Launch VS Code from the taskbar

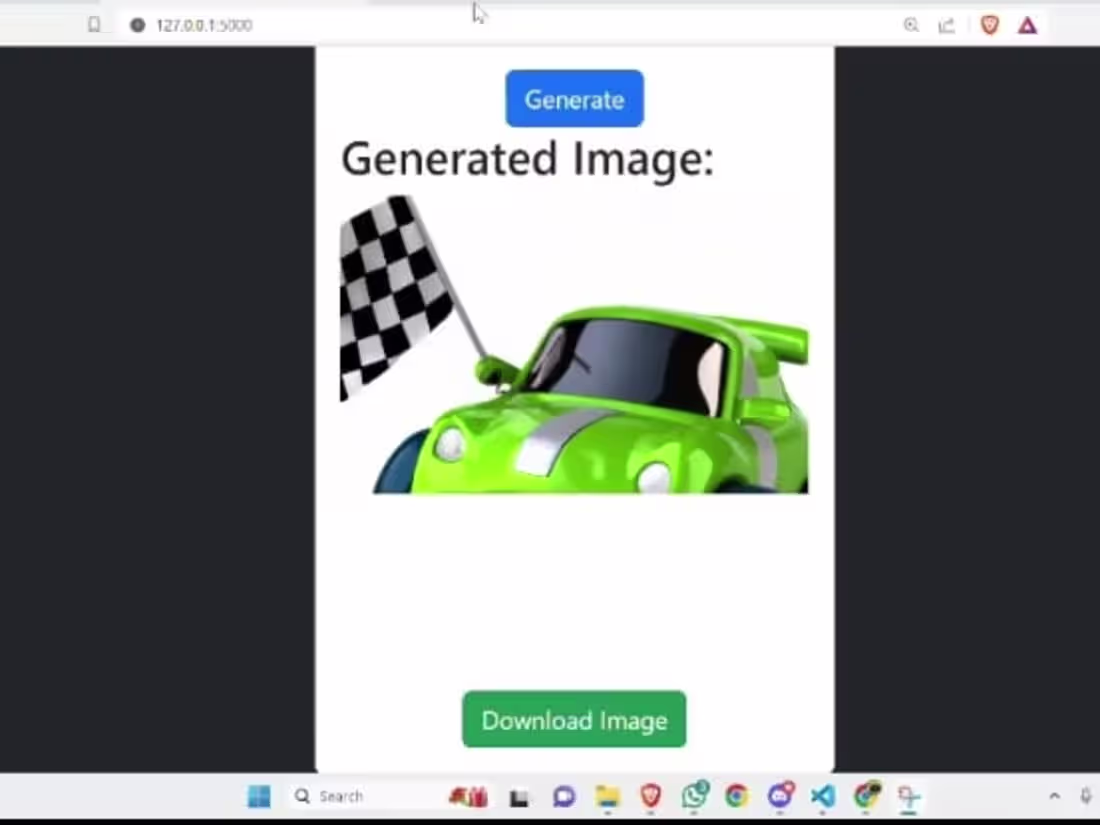tap(822, 797)
